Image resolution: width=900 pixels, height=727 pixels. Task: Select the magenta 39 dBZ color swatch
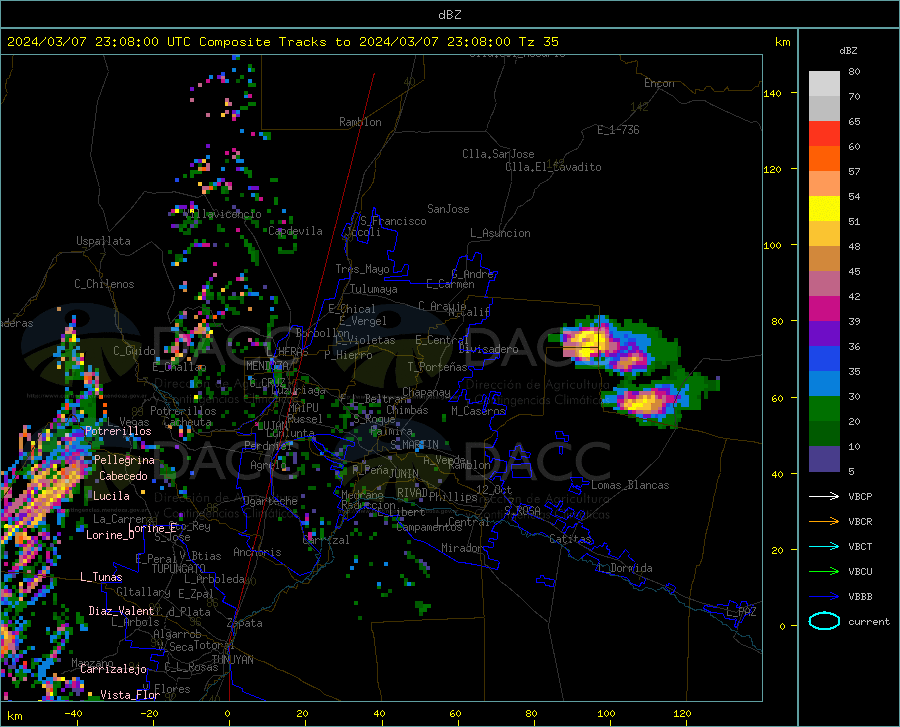coord(824,309)
